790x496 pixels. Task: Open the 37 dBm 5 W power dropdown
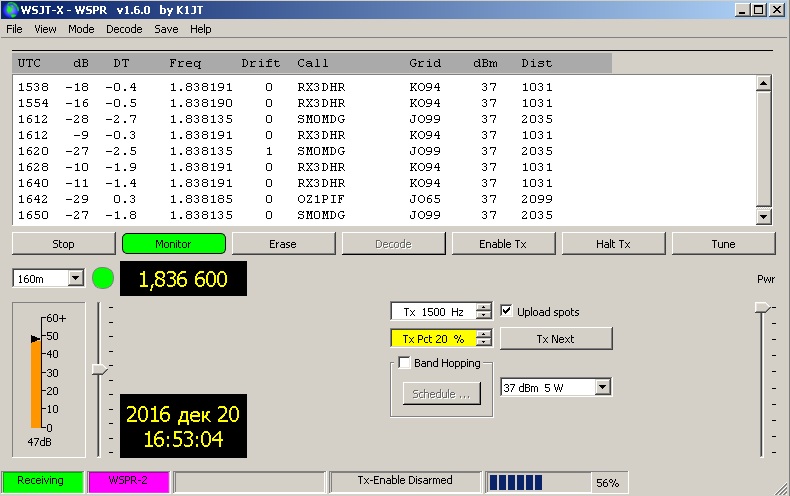click(x=603, y=387)
